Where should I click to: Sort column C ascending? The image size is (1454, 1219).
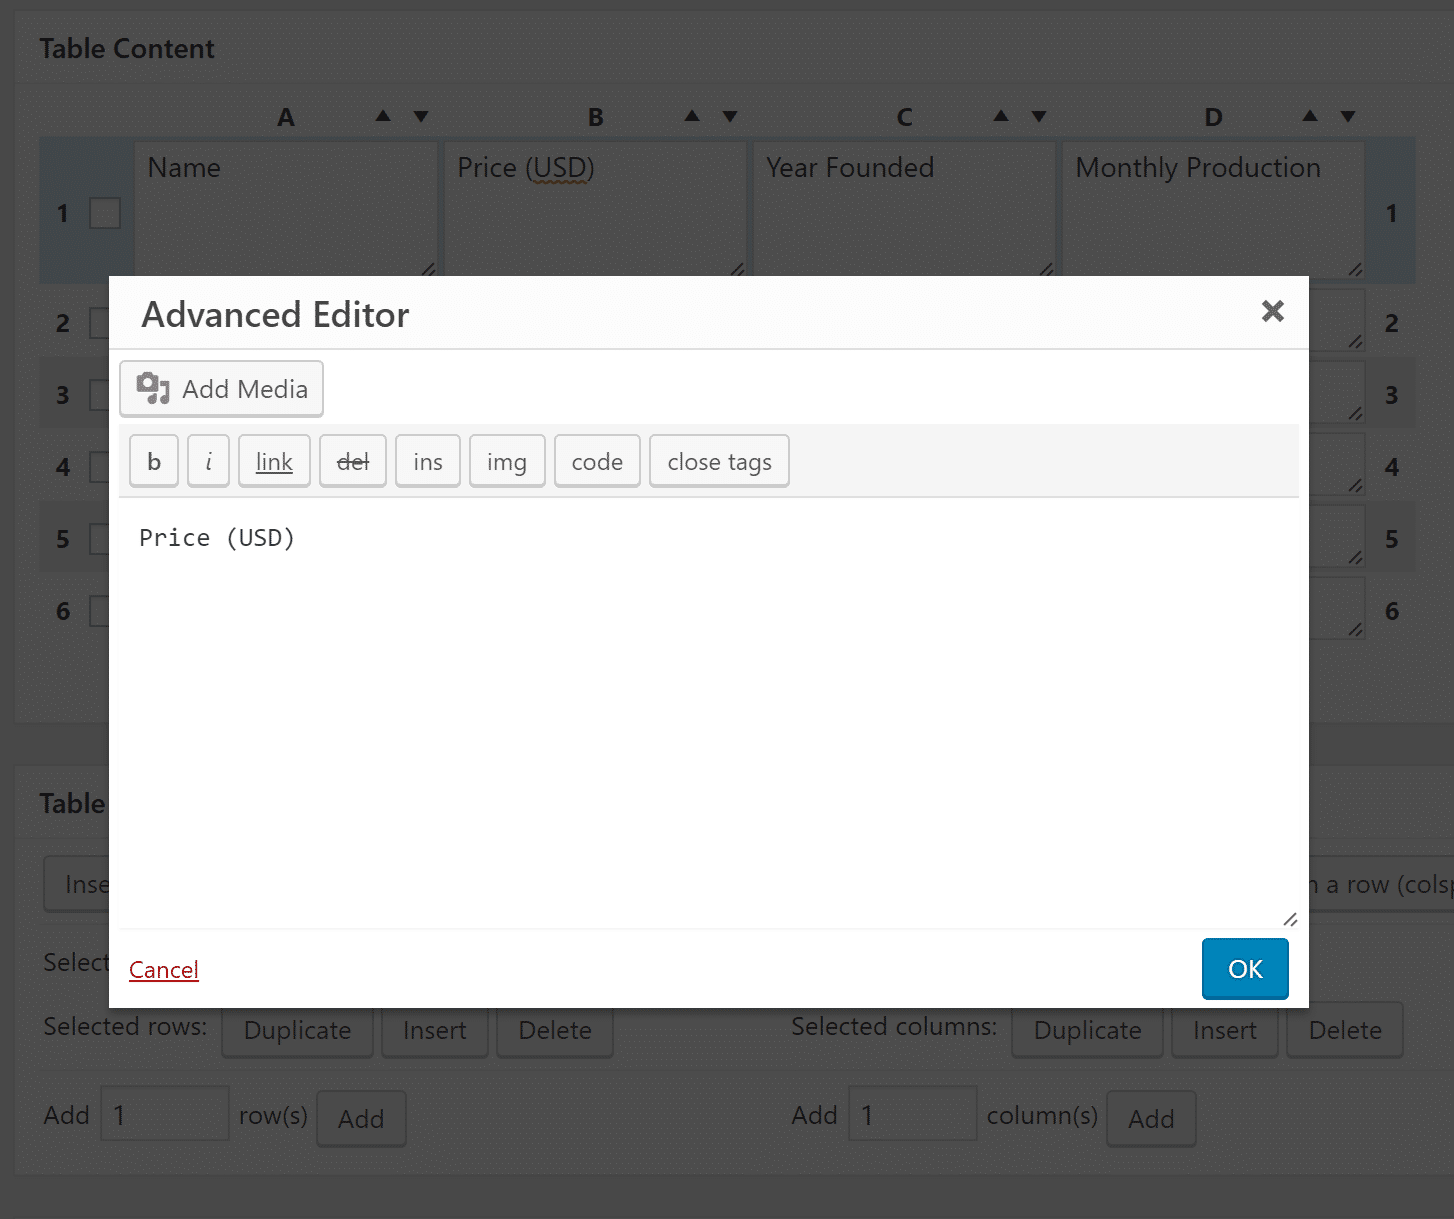[x=1000, y=116]
